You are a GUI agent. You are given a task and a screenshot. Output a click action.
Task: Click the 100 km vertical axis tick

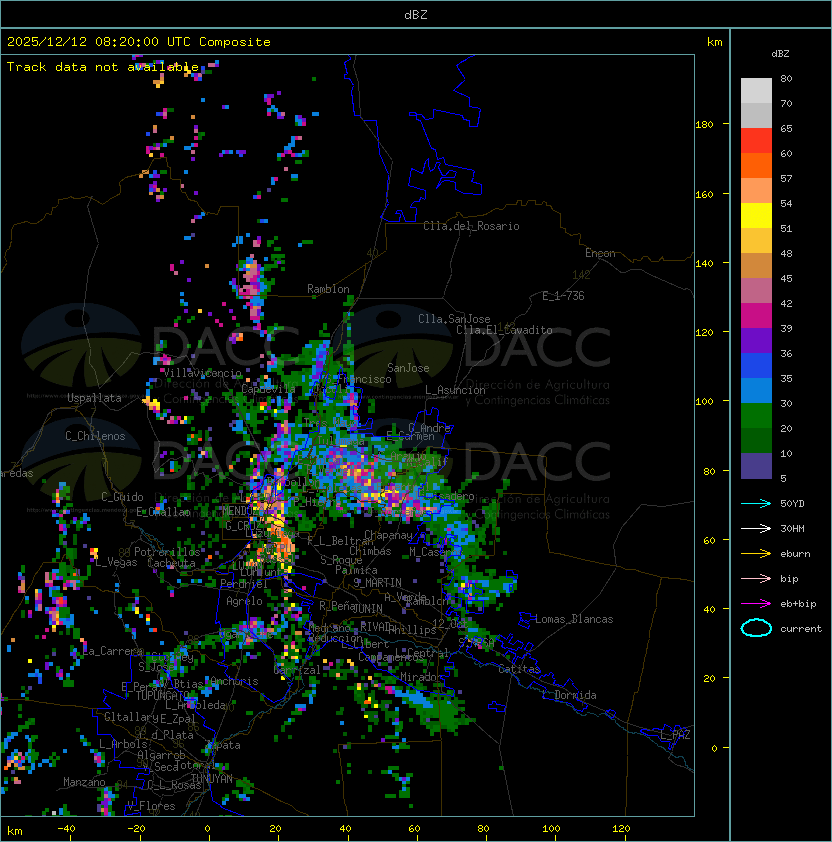click(x=704, y=401)
